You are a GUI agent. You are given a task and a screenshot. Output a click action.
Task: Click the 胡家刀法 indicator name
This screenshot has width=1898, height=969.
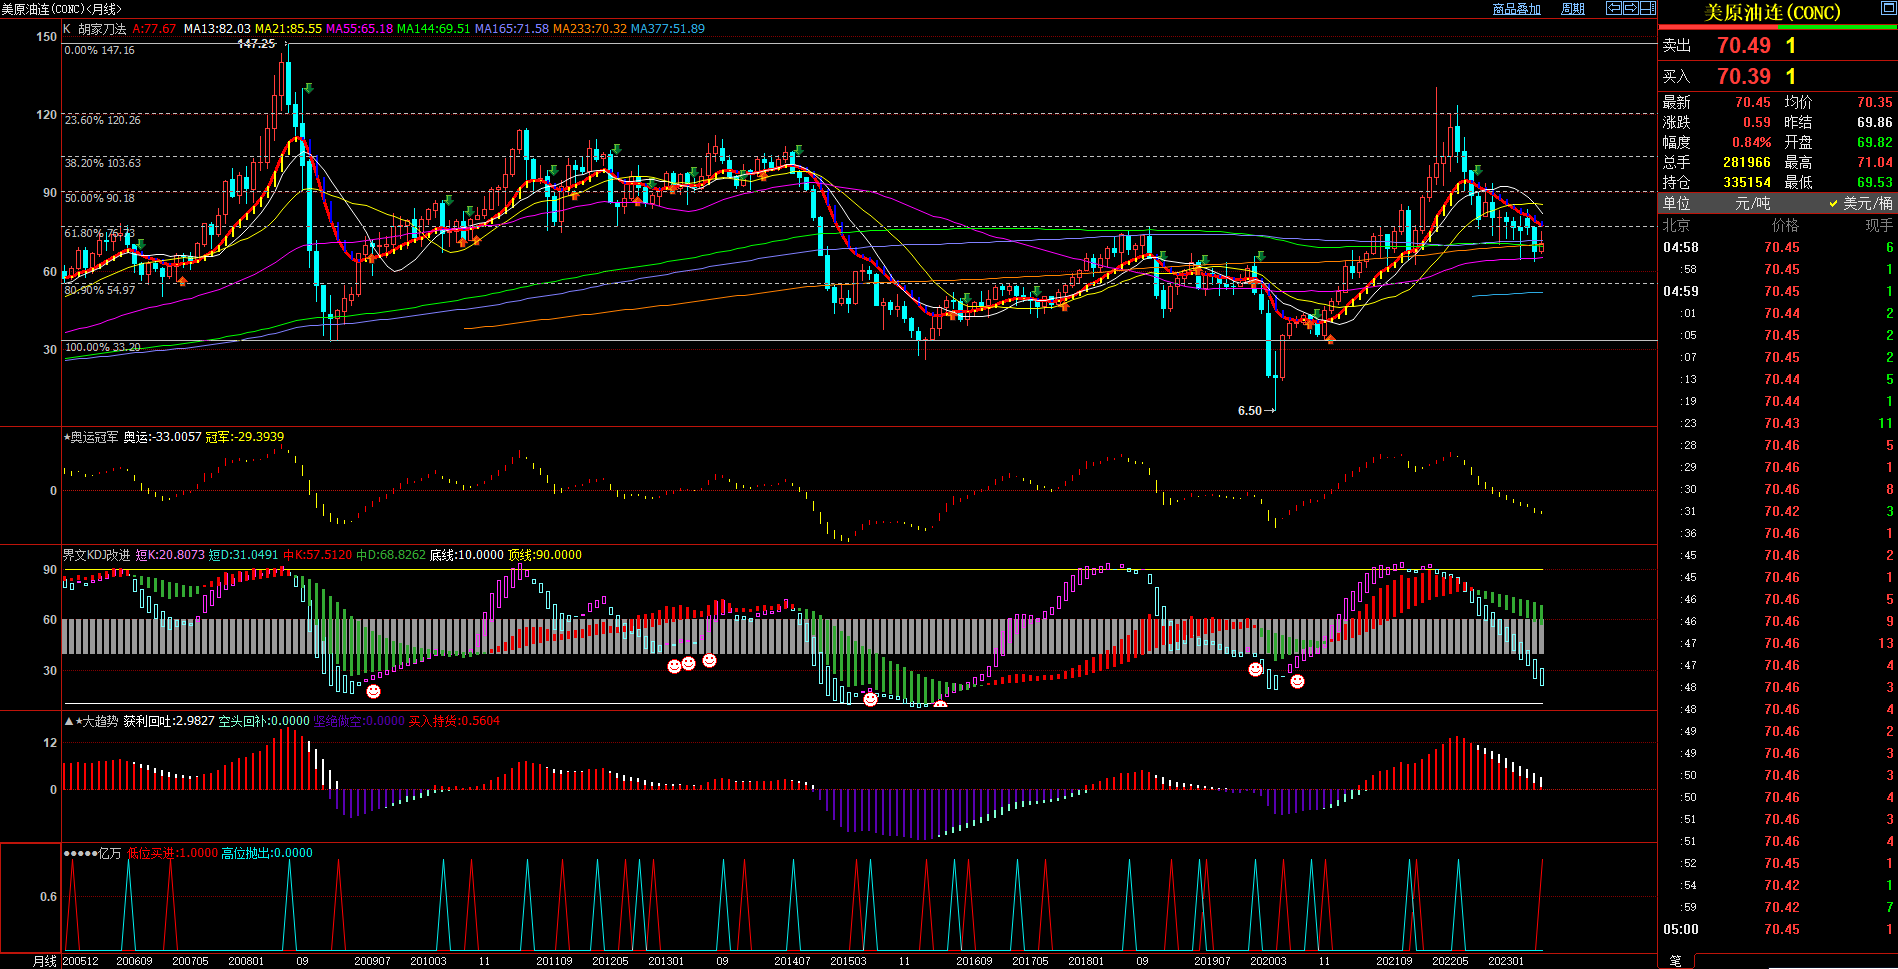(102, 29)
